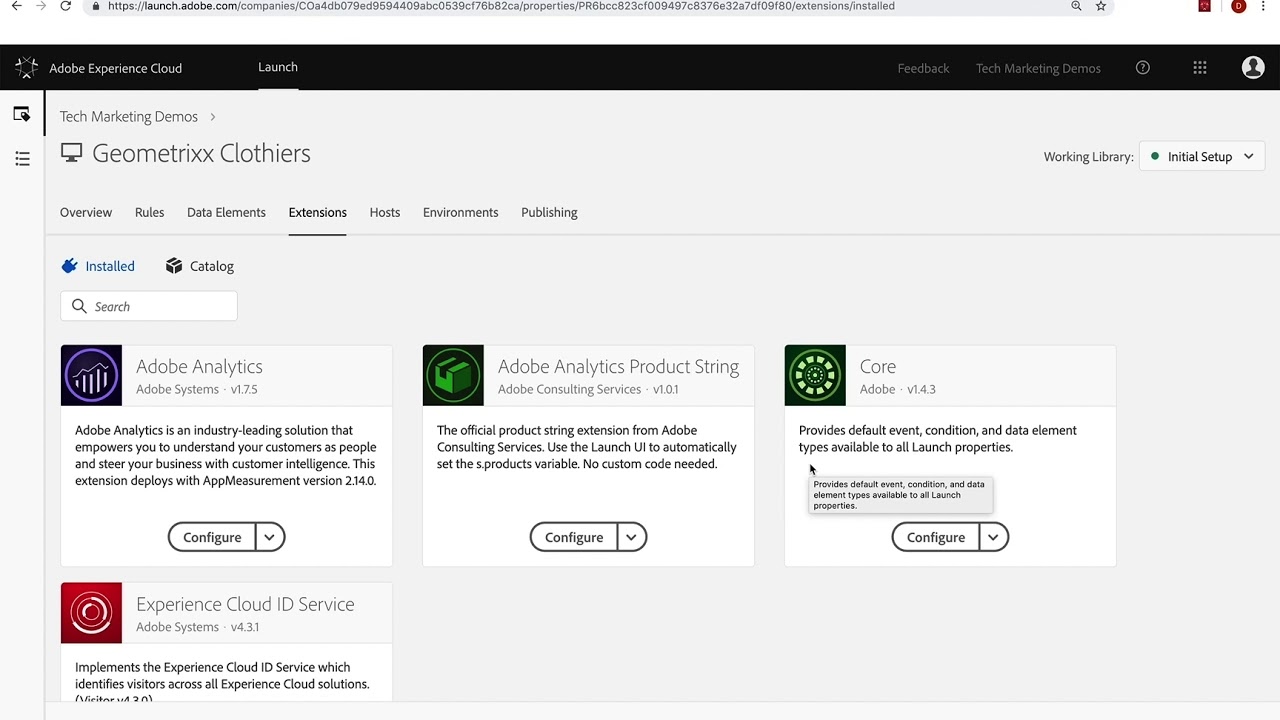1280x720 pixels.
Task: Switch to the Overview tab
Action: [86, 212]
